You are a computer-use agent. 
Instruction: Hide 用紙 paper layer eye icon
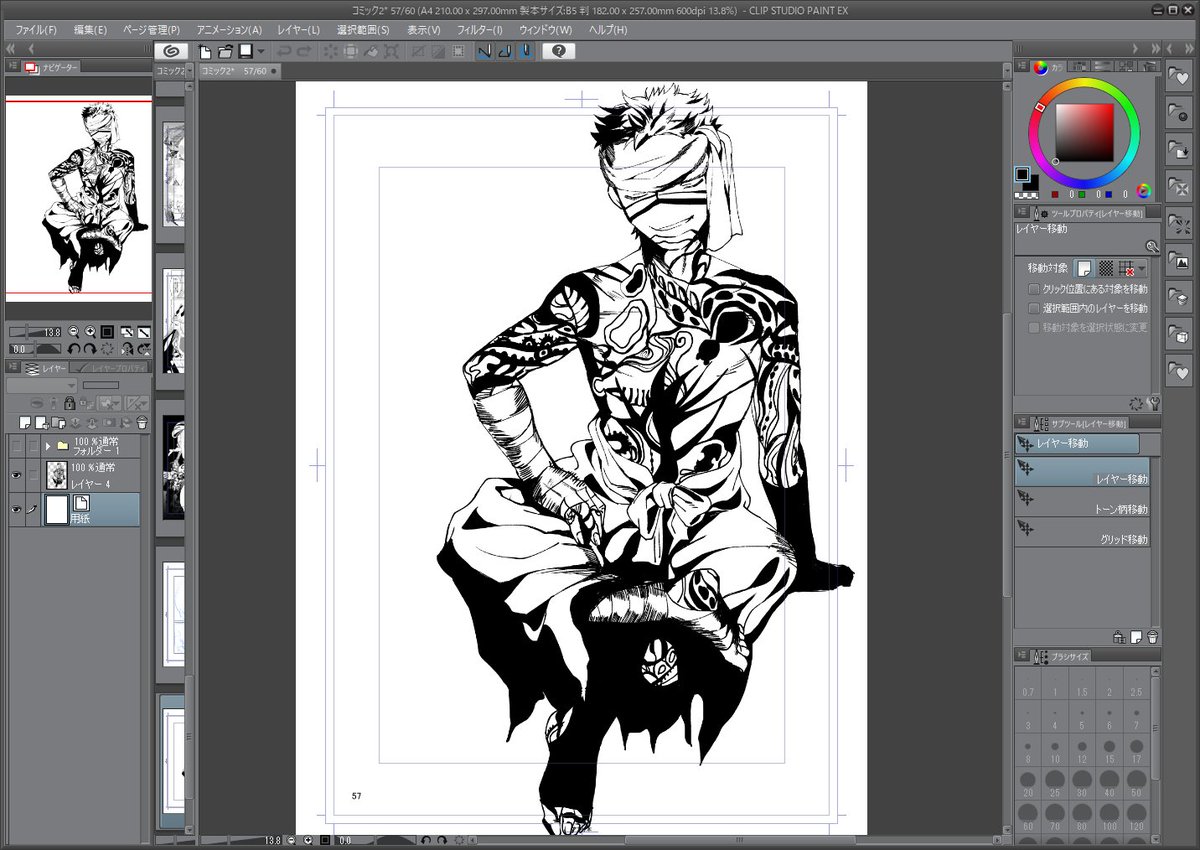click(x=16, y=510)
